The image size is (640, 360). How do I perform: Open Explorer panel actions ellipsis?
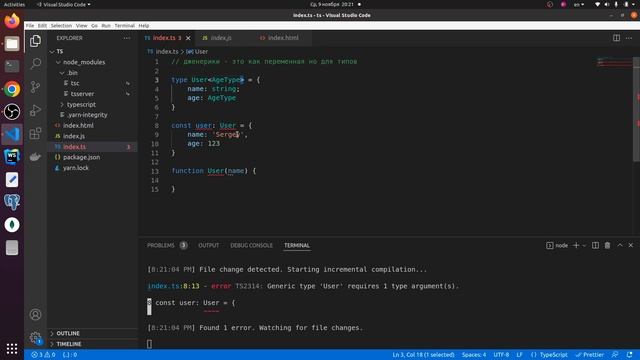click(x=127, y=38)
